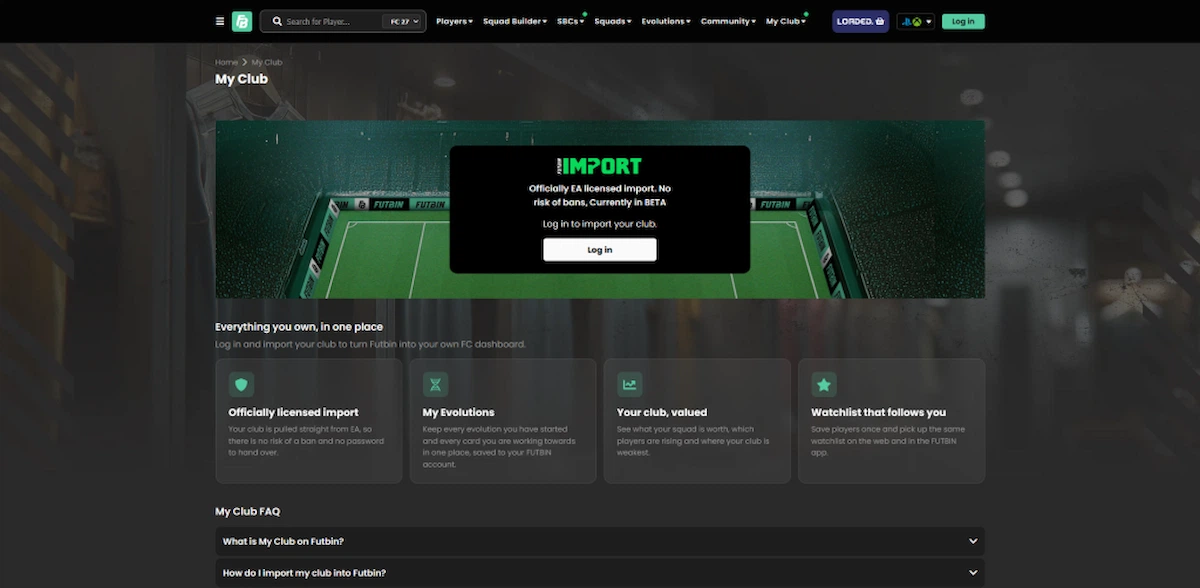Open the Players menu
This screenshot has width=1200, height=588.
coord(455,21)
